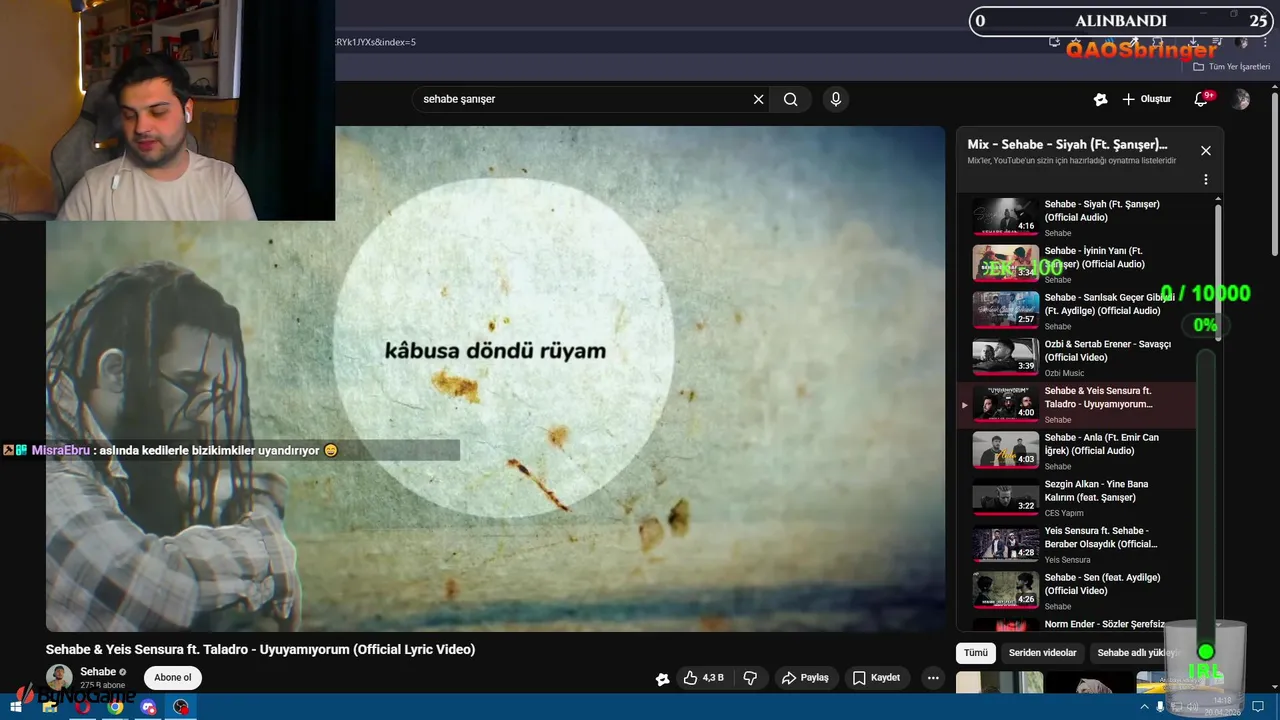This screenshot has width=1280, height=720.
Task: Play 'Sehabe - Anla (Ft. Emir Can İğrek)'
Action: pyautogui.click(x=1076, y=451)
